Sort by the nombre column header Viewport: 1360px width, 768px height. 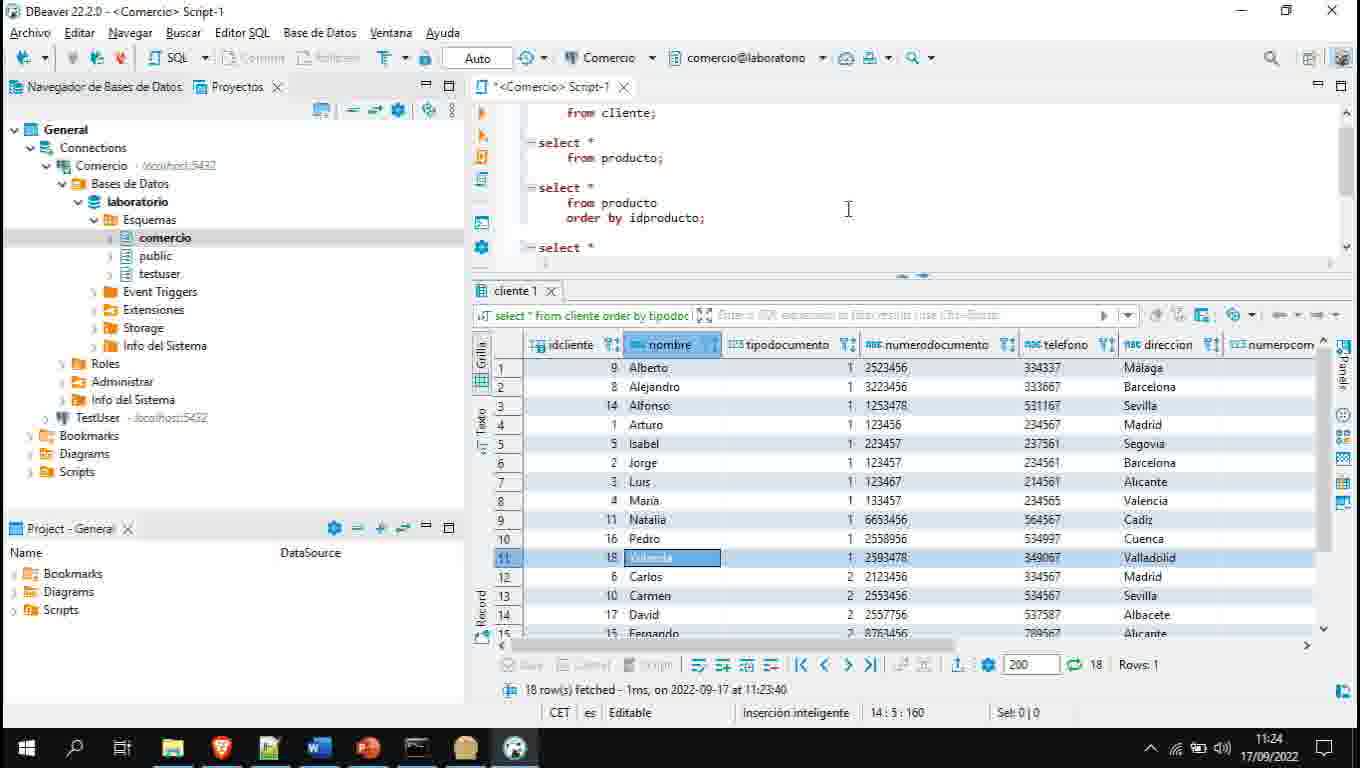[669, 345]
